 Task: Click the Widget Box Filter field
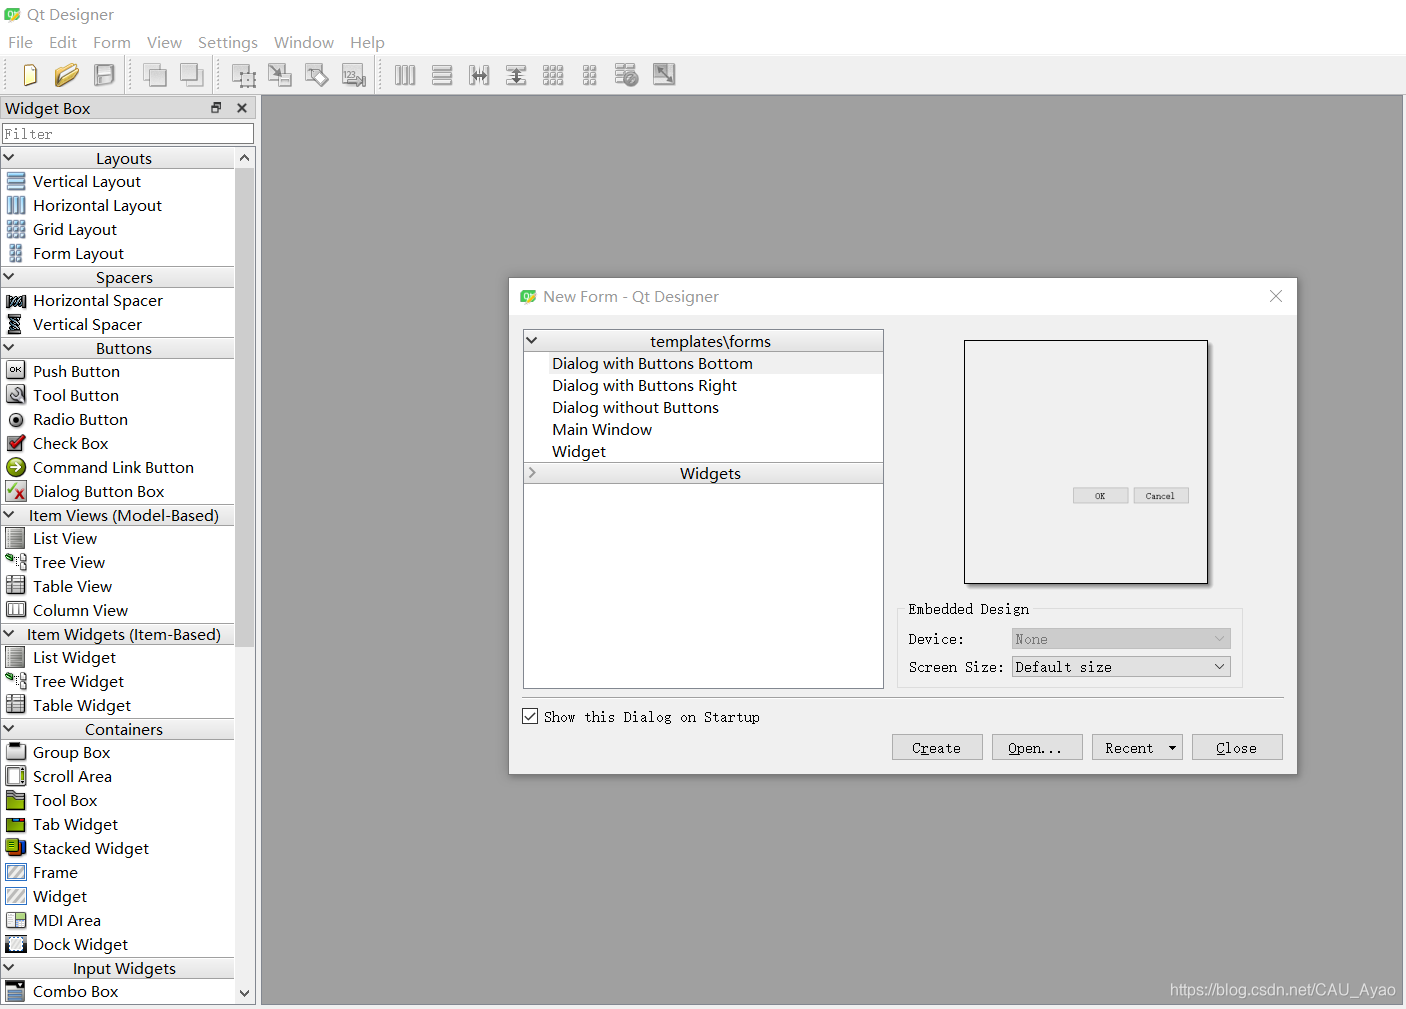tap(128, 134)
